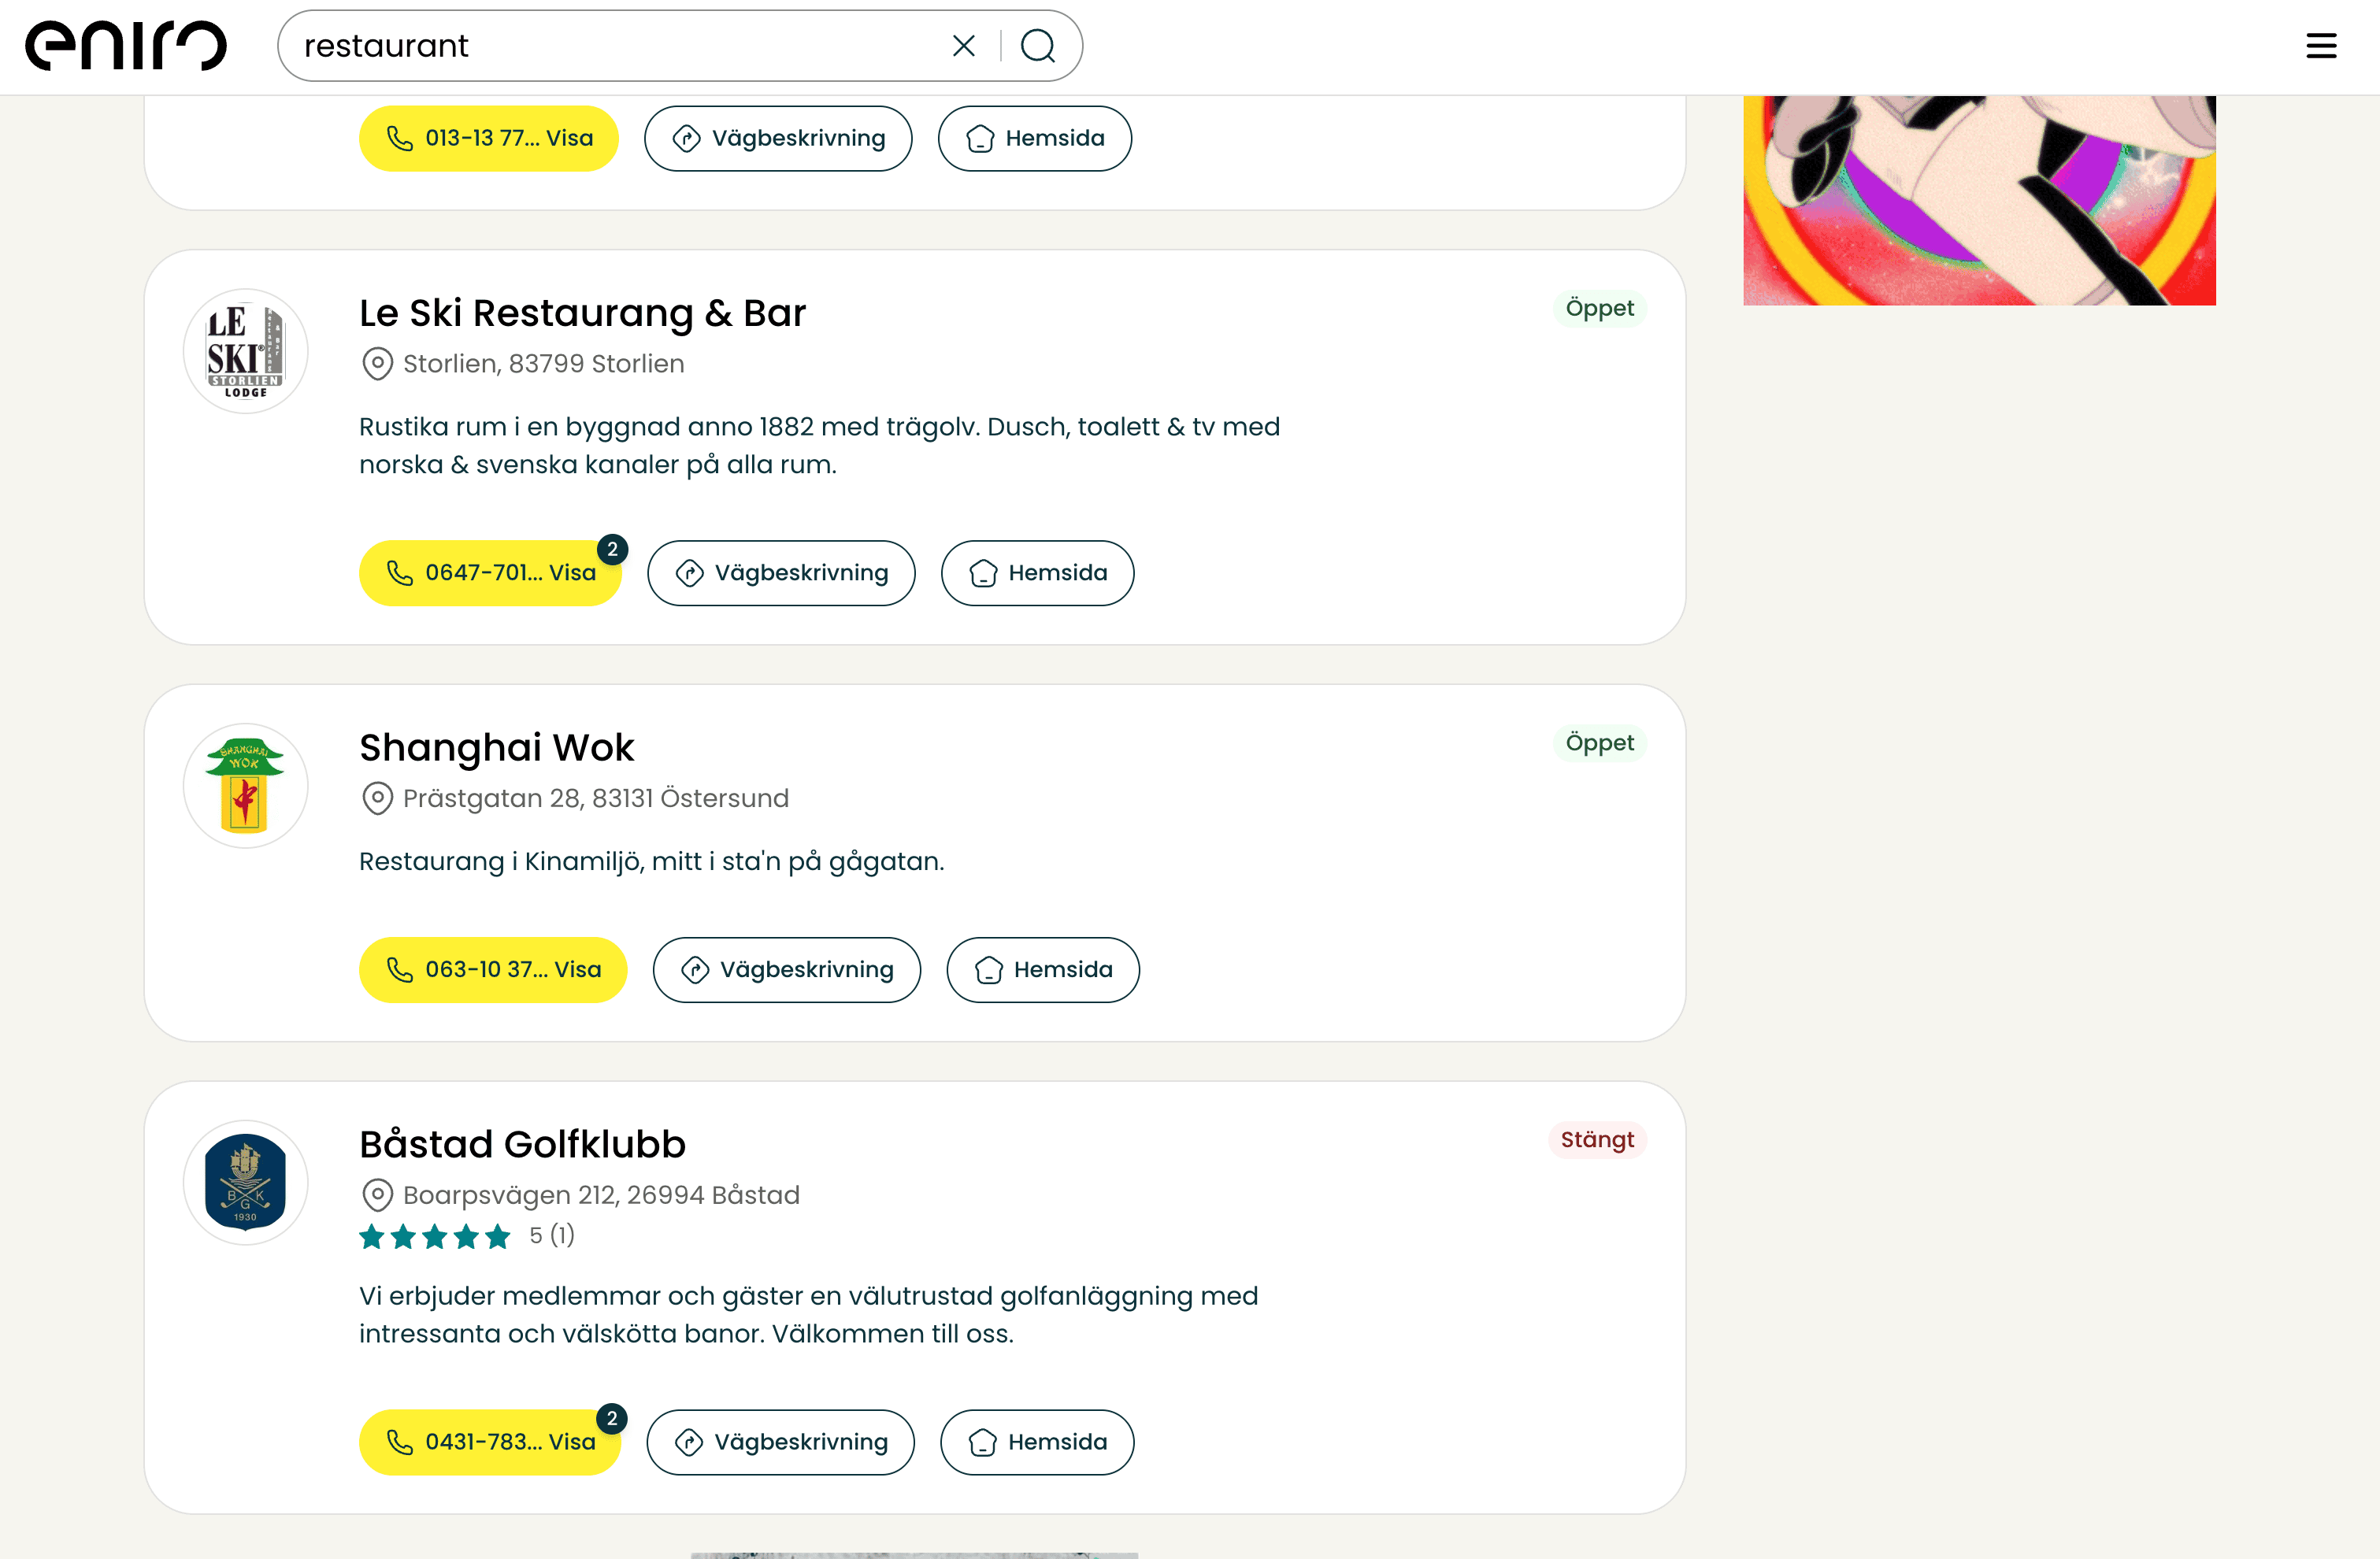Click the Eniro logo
This screenshot has height=1559, width=2380.
(x=126, y=46)
